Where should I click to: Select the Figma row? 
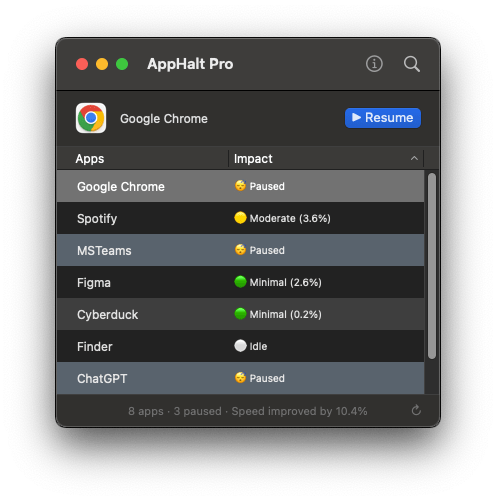tap(240, 282)
